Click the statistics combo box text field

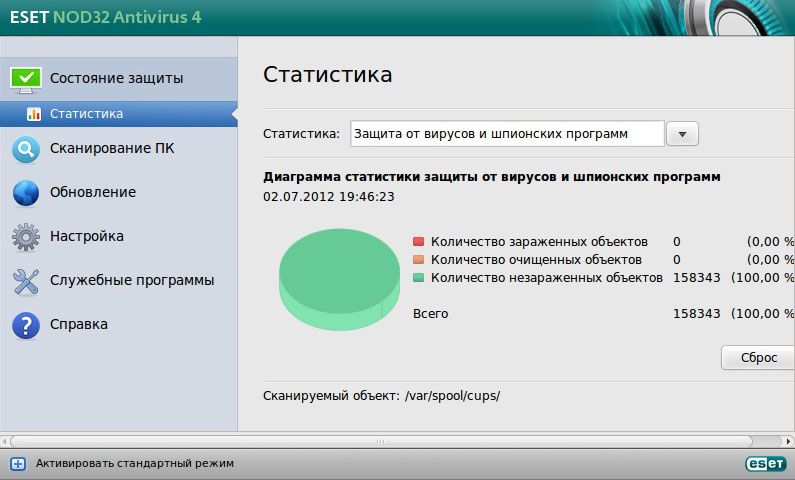click(x=507, y=134)
